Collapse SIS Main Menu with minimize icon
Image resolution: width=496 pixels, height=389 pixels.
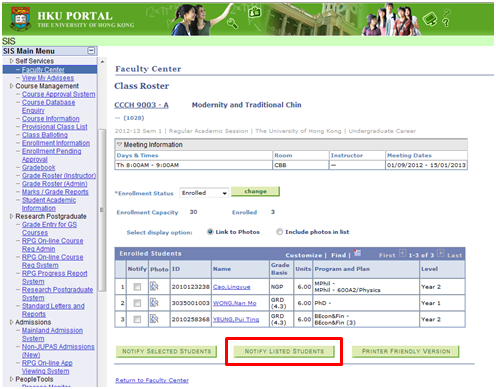(91, 51)
